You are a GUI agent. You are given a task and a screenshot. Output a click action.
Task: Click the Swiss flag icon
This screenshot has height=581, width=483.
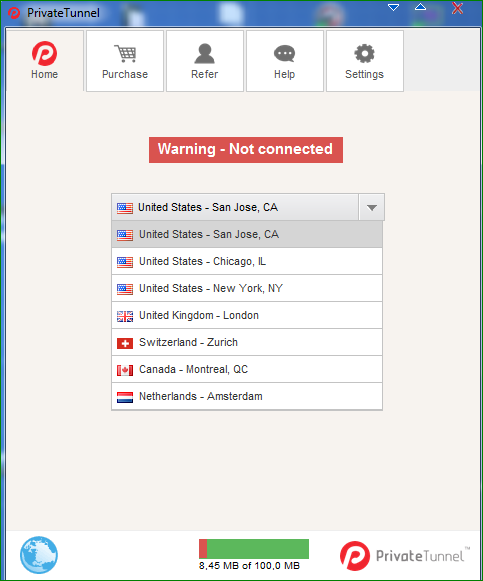(x=125, y=343)
